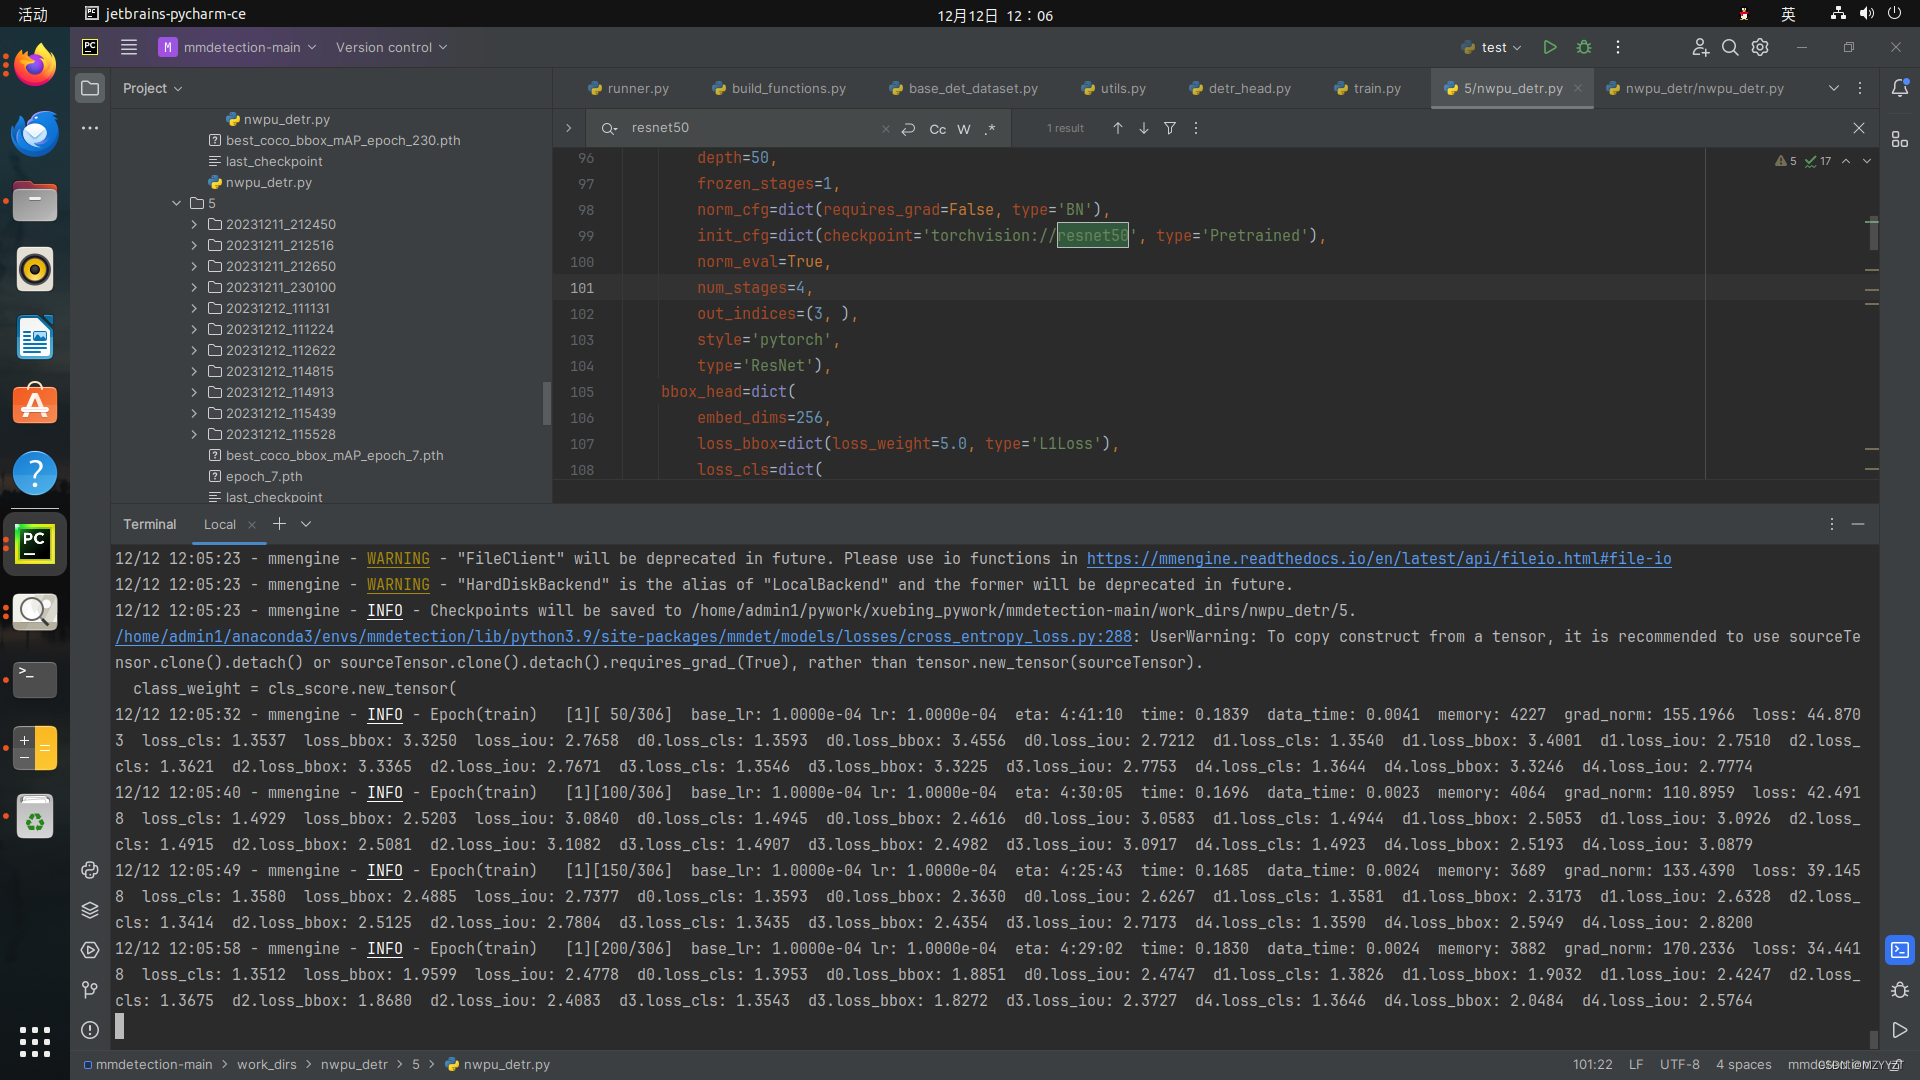Screen dimensions: 1920x1080
Task: Expand folder 20231212_115528
Action: tap(194, 434)
